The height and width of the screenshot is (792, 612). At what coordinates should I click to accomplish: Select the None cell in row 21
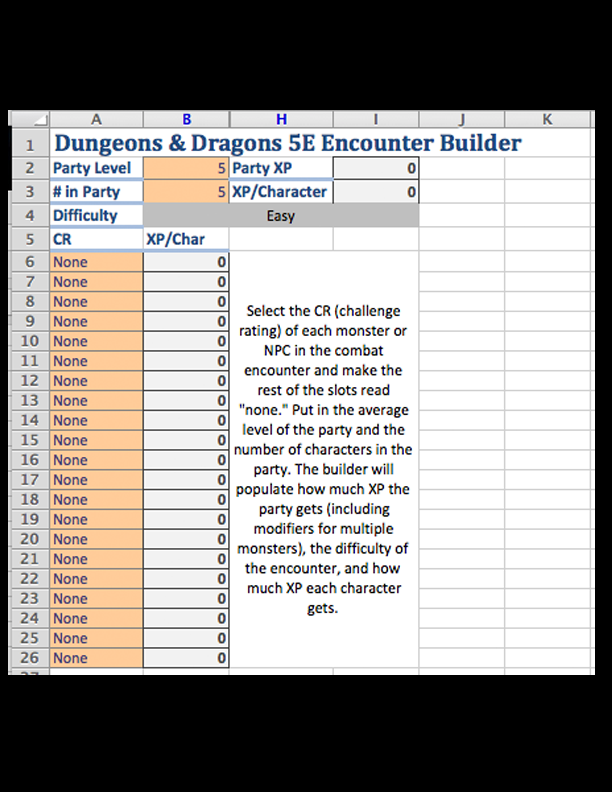(x=96, y=559)
